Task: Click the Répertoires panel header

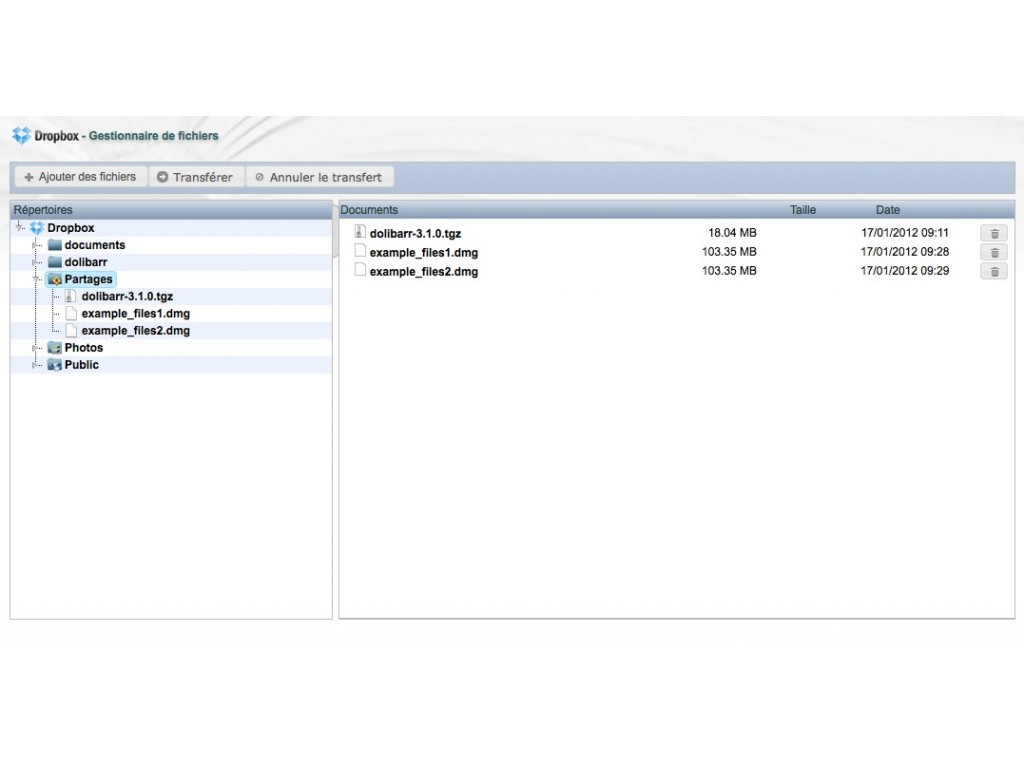Action: coord(171,210)
